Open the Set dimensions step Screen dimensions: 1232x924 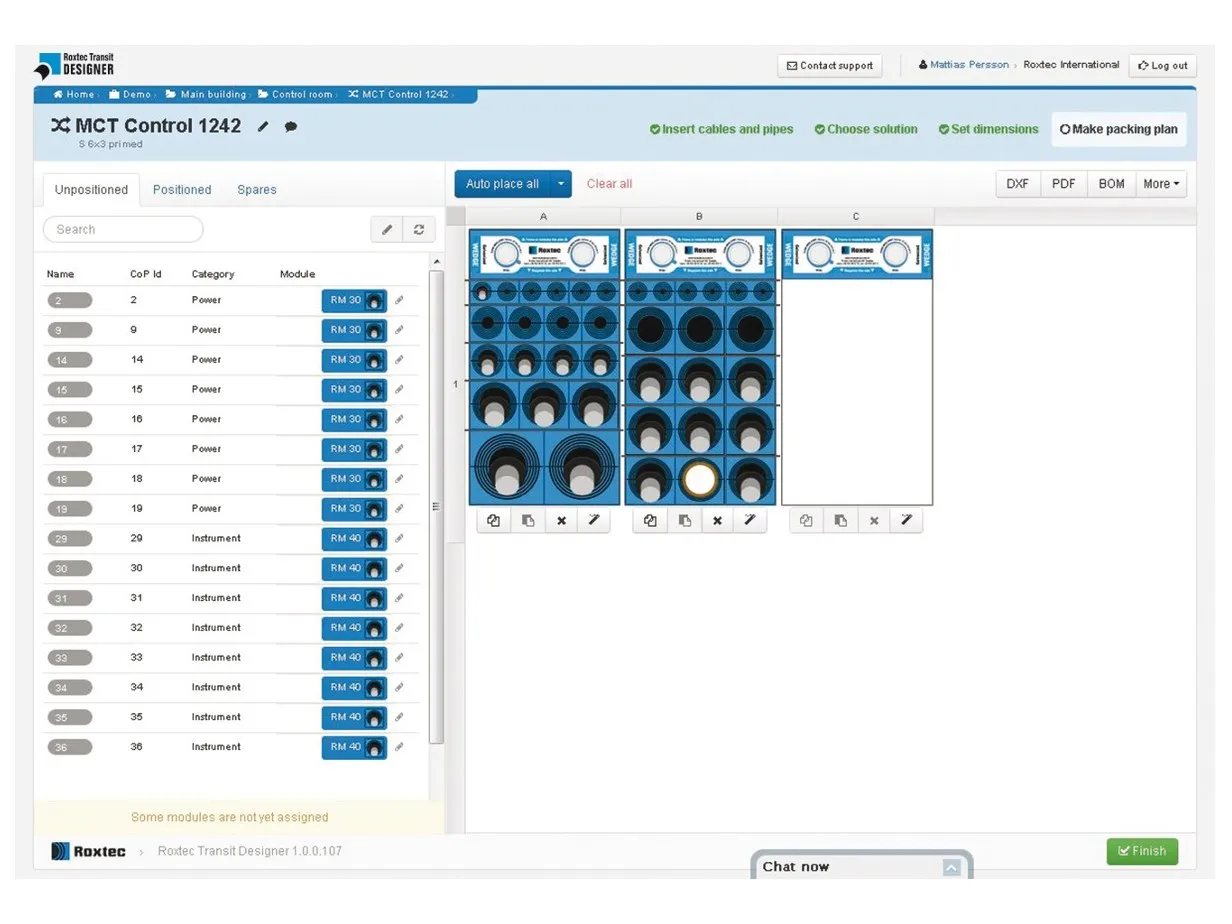[988, 129]
